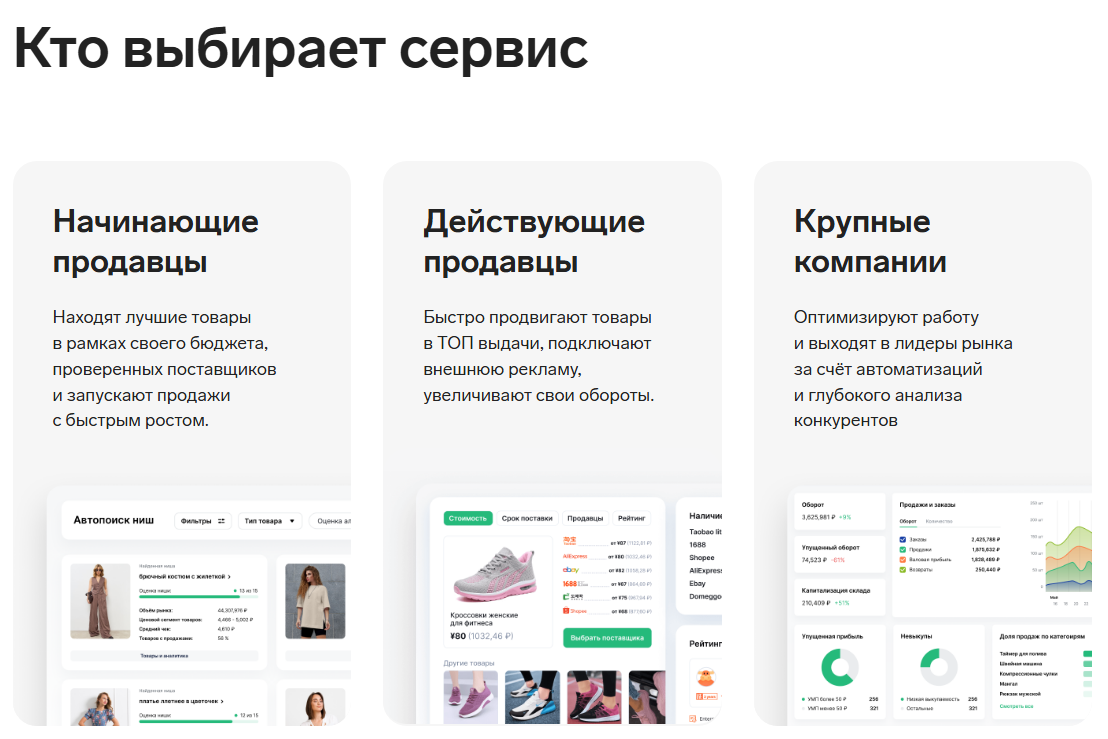This screenshot has height=739, width=1108.
Task: Click the Швейная машина category row
Action: coord(1045,664)
